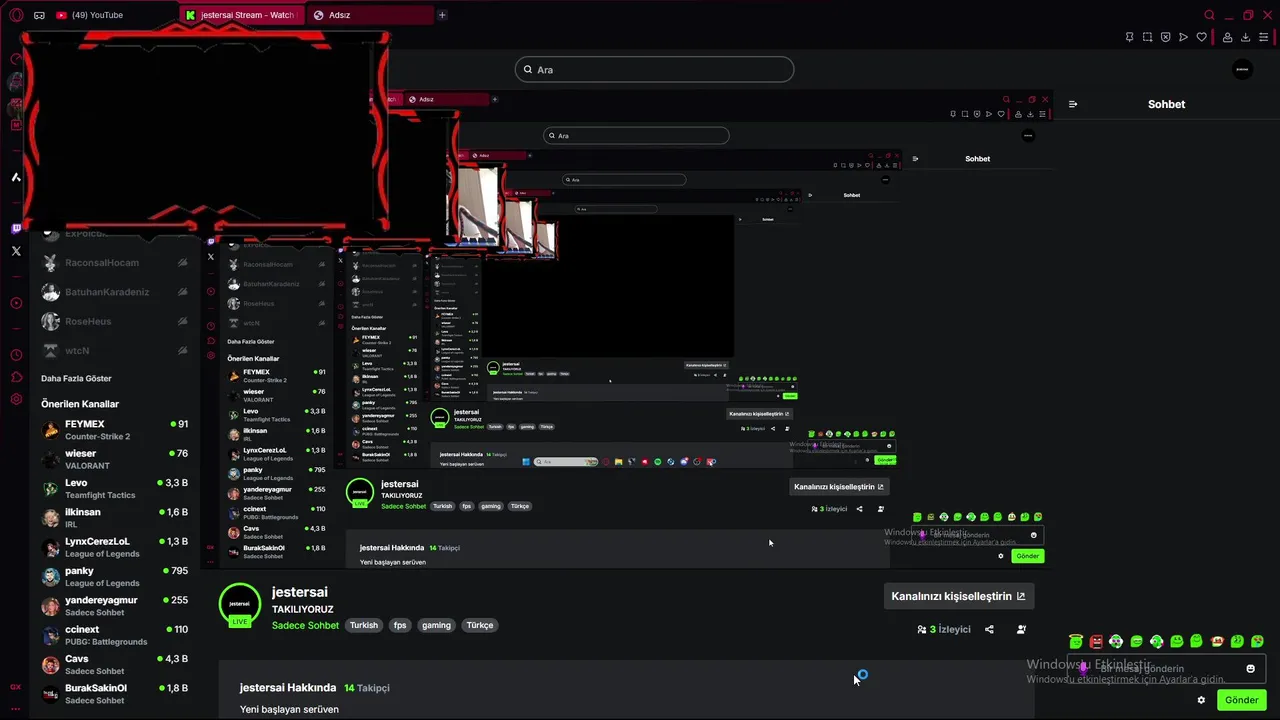Click the Ara search field
The image size is (1280, 720).
654,69
